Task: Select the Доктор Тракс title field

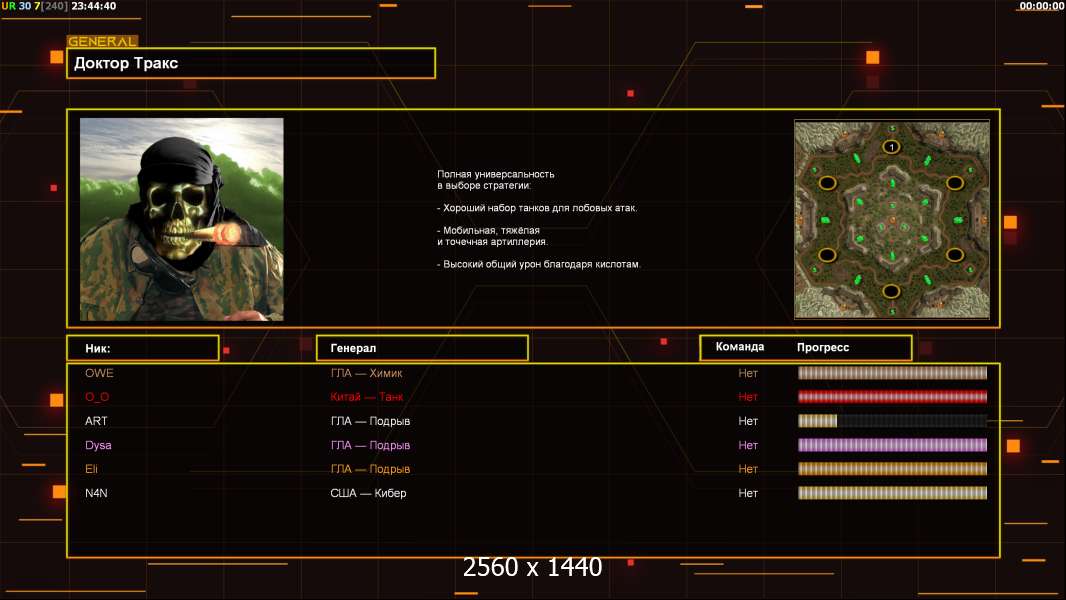Action: click(x=251, y=63)
